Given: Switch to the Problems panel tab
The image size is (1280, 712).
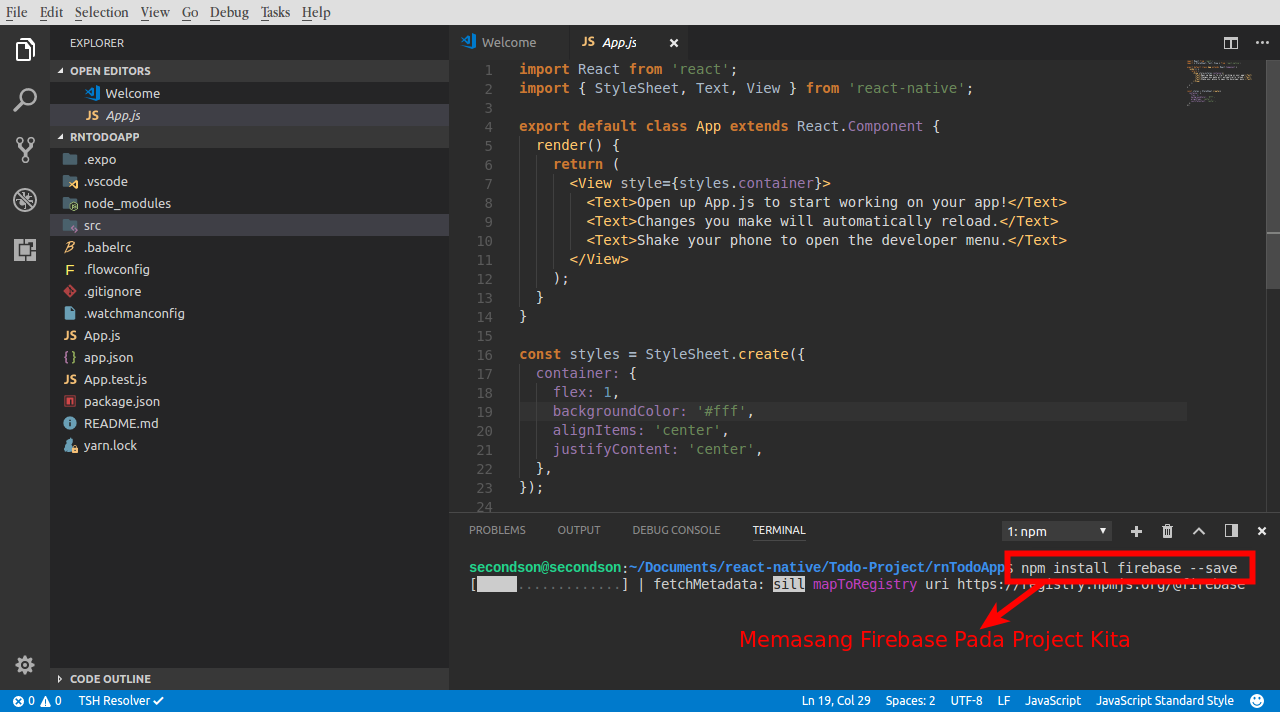Looking at the screenshot, I should click(x=497, y=530).
